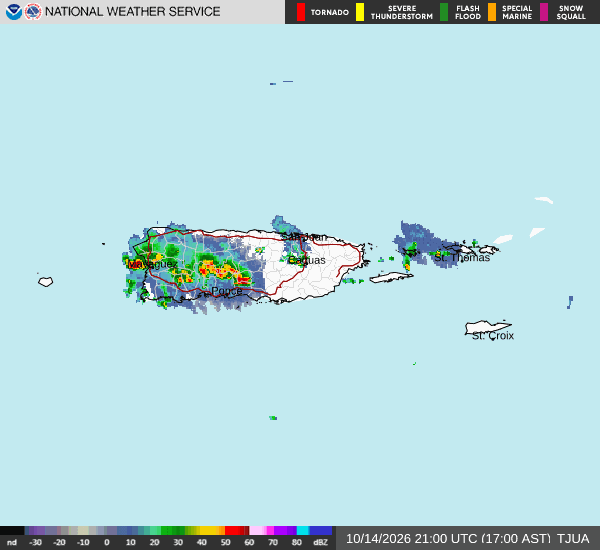Click the St. Croix island label
600x550 pixels.
[493, 336]
